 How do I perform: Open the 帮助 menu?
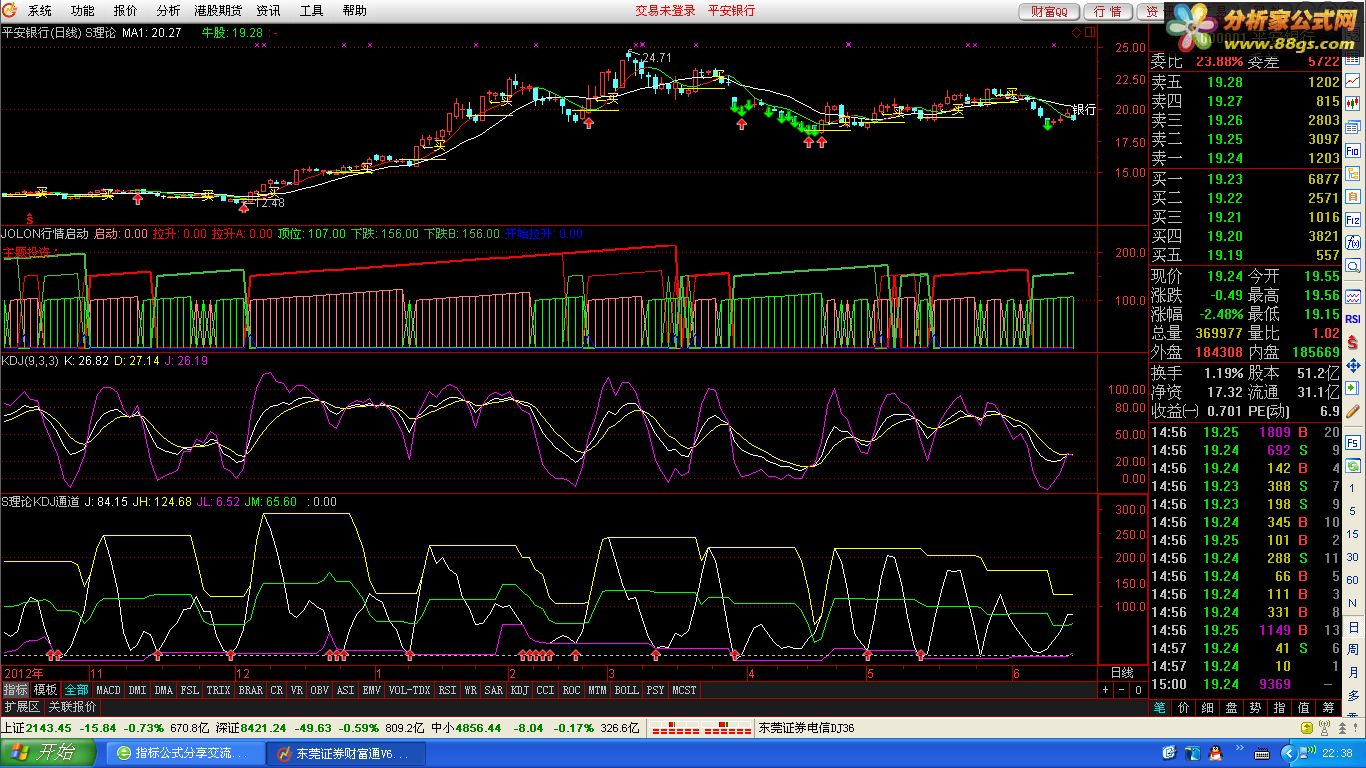[x=354, y=11]
